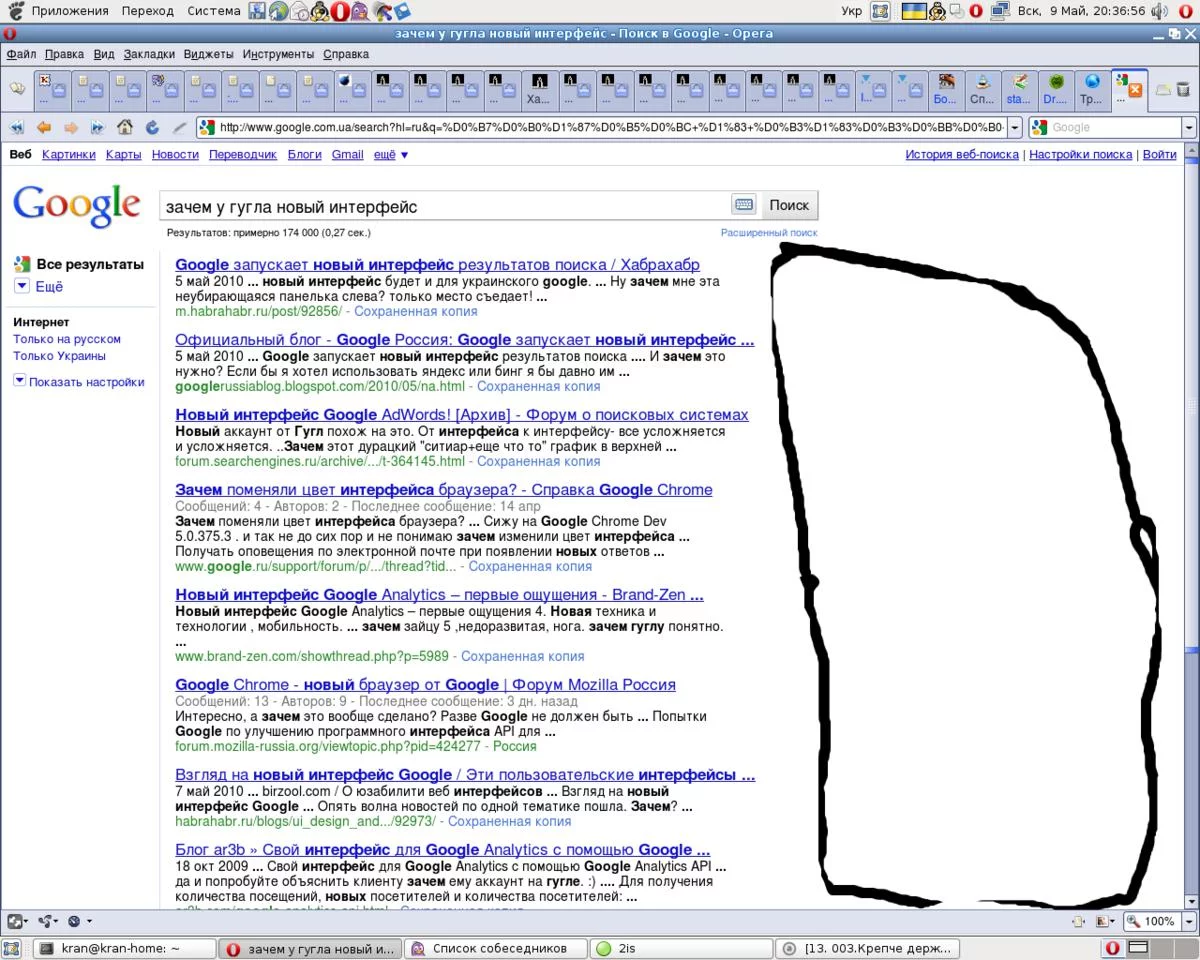Click the new tab icon beside trash
The width and height of the screenshot is (1200, 960).
(x=1163, y=89)
